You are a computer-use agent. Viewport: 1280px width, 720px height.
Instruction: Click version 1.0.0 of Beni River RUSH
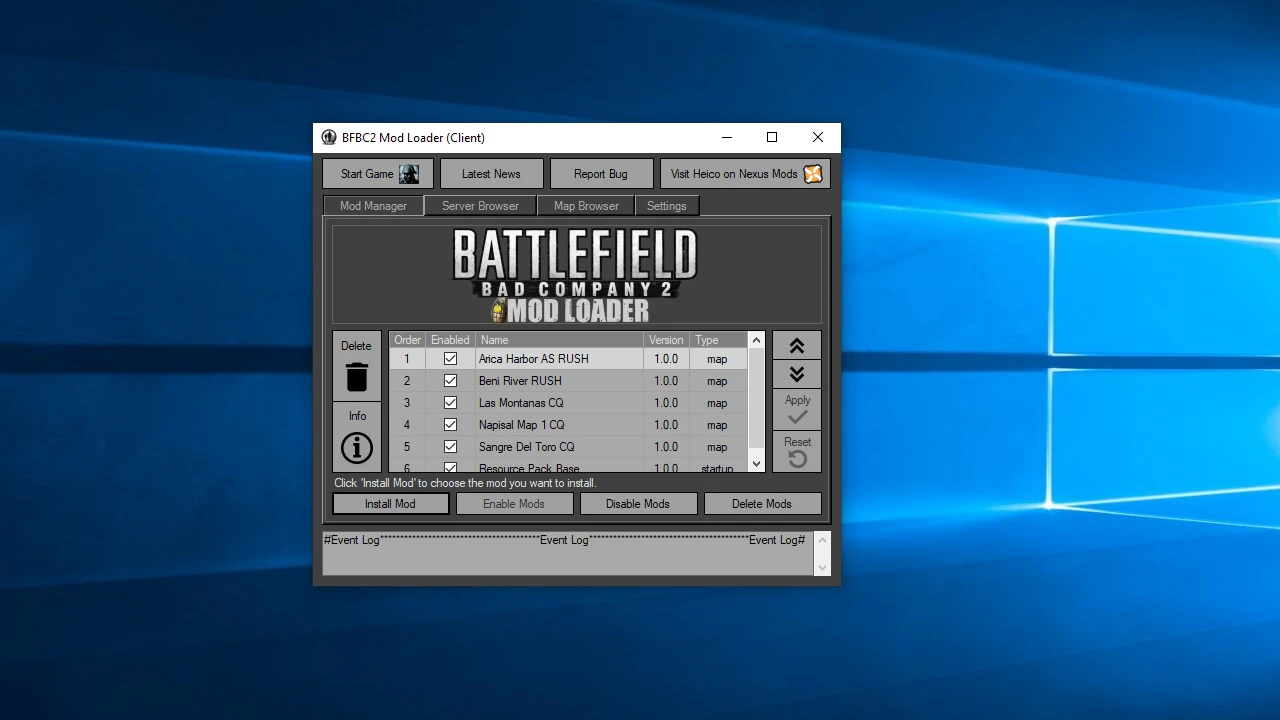pyautogui.click(x=666, y=381)
